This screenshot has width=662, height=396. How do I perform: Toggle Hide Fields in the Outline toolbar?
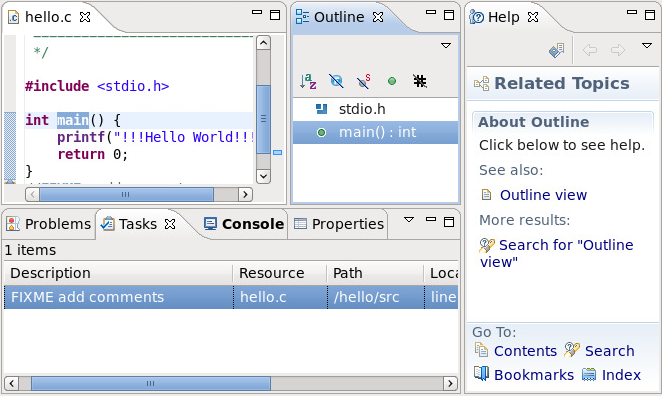click(336, 81)
